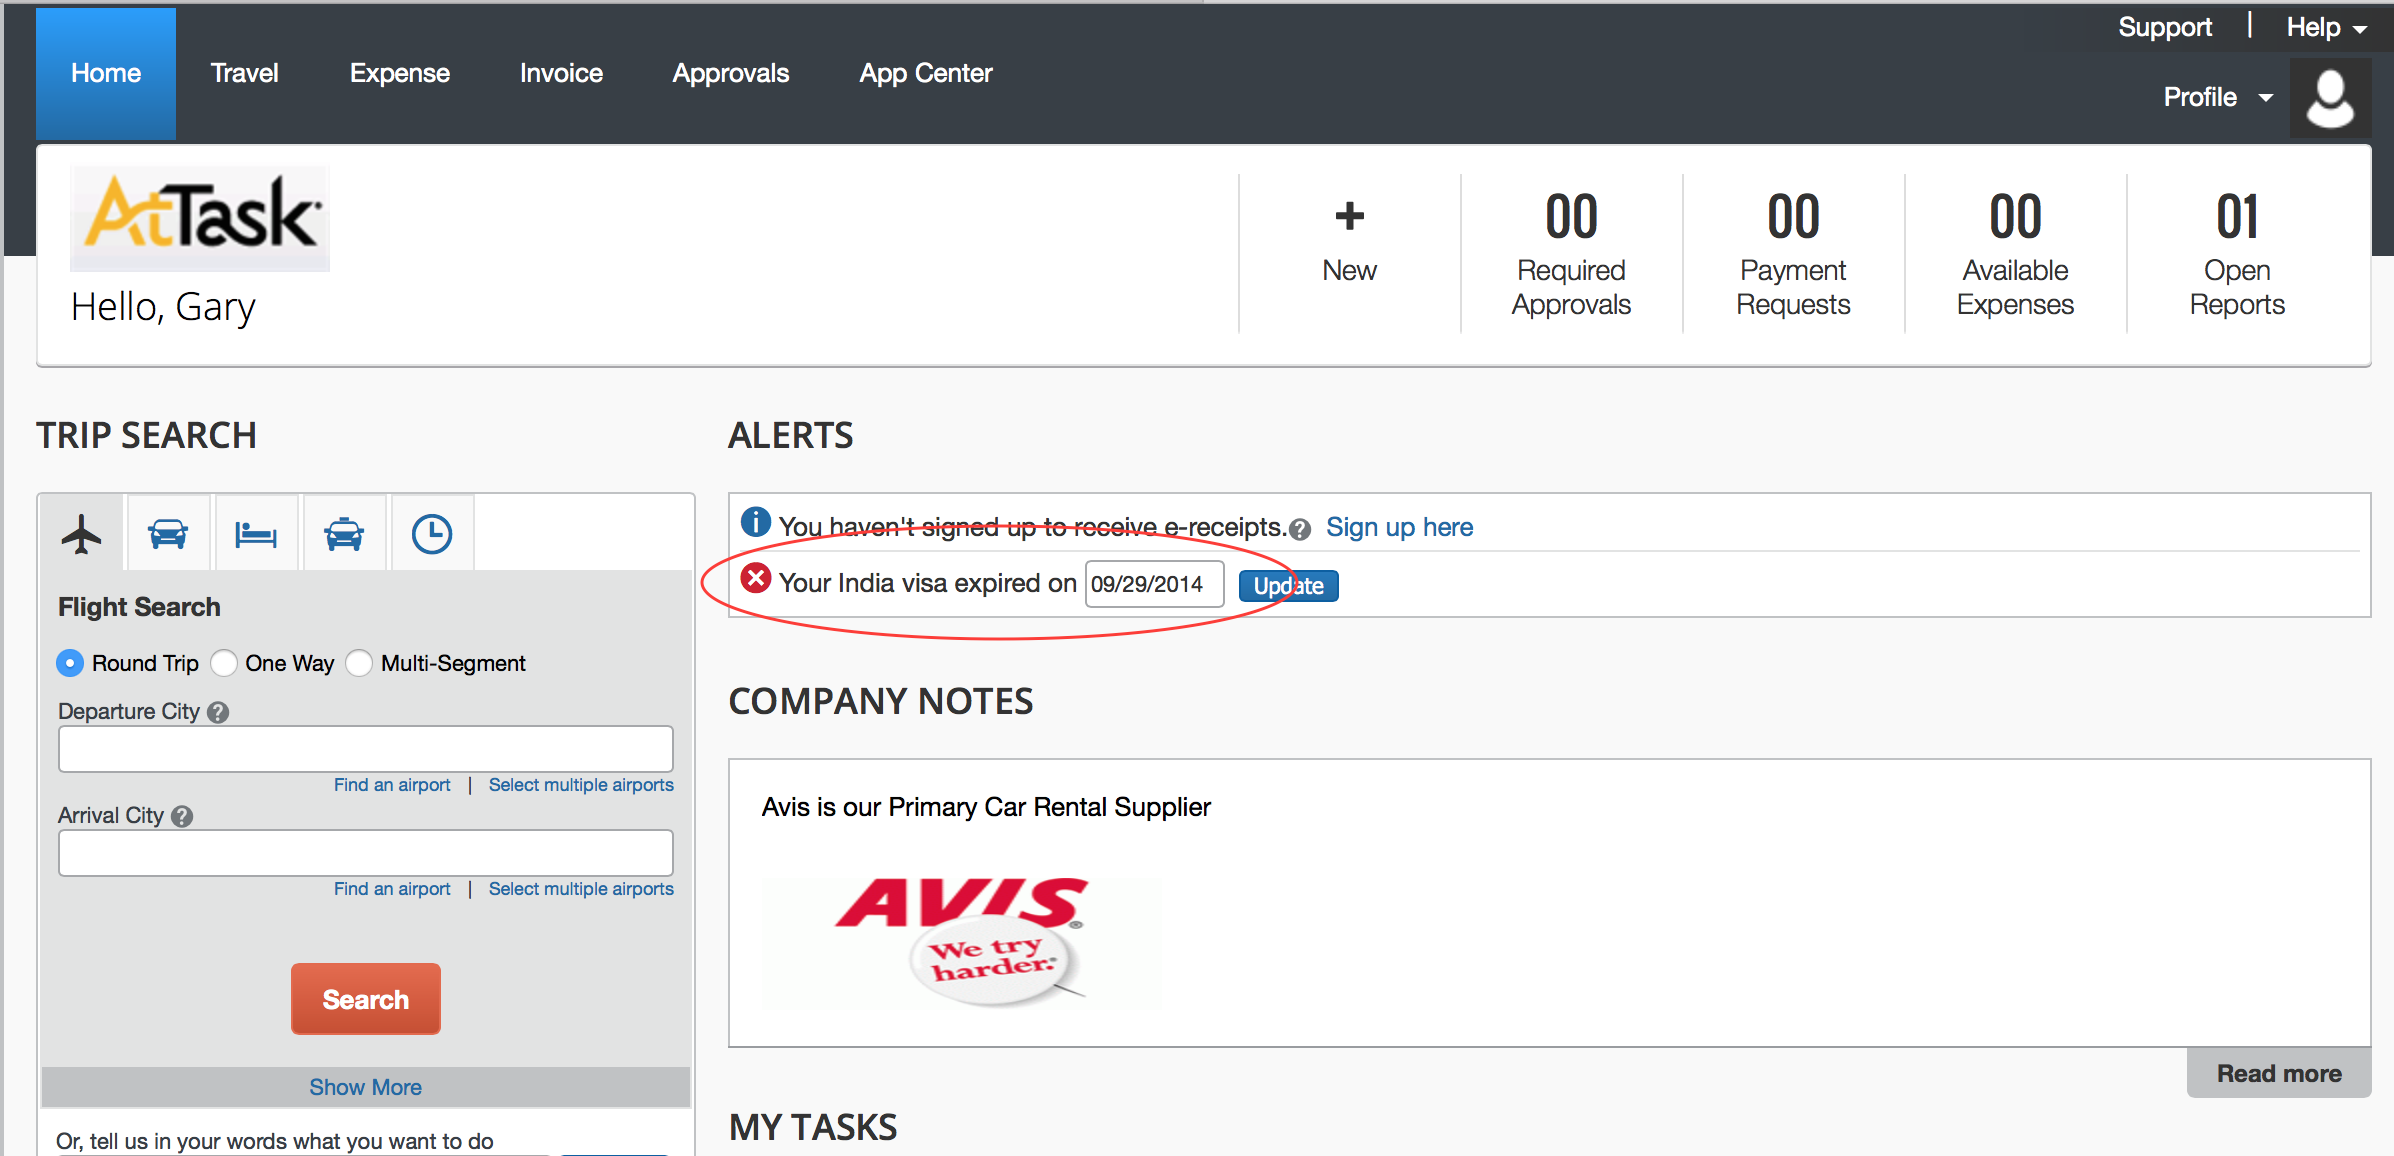Switch to the car rental search icon
Screen dimensions: 2394x1156
coord(168,534)
